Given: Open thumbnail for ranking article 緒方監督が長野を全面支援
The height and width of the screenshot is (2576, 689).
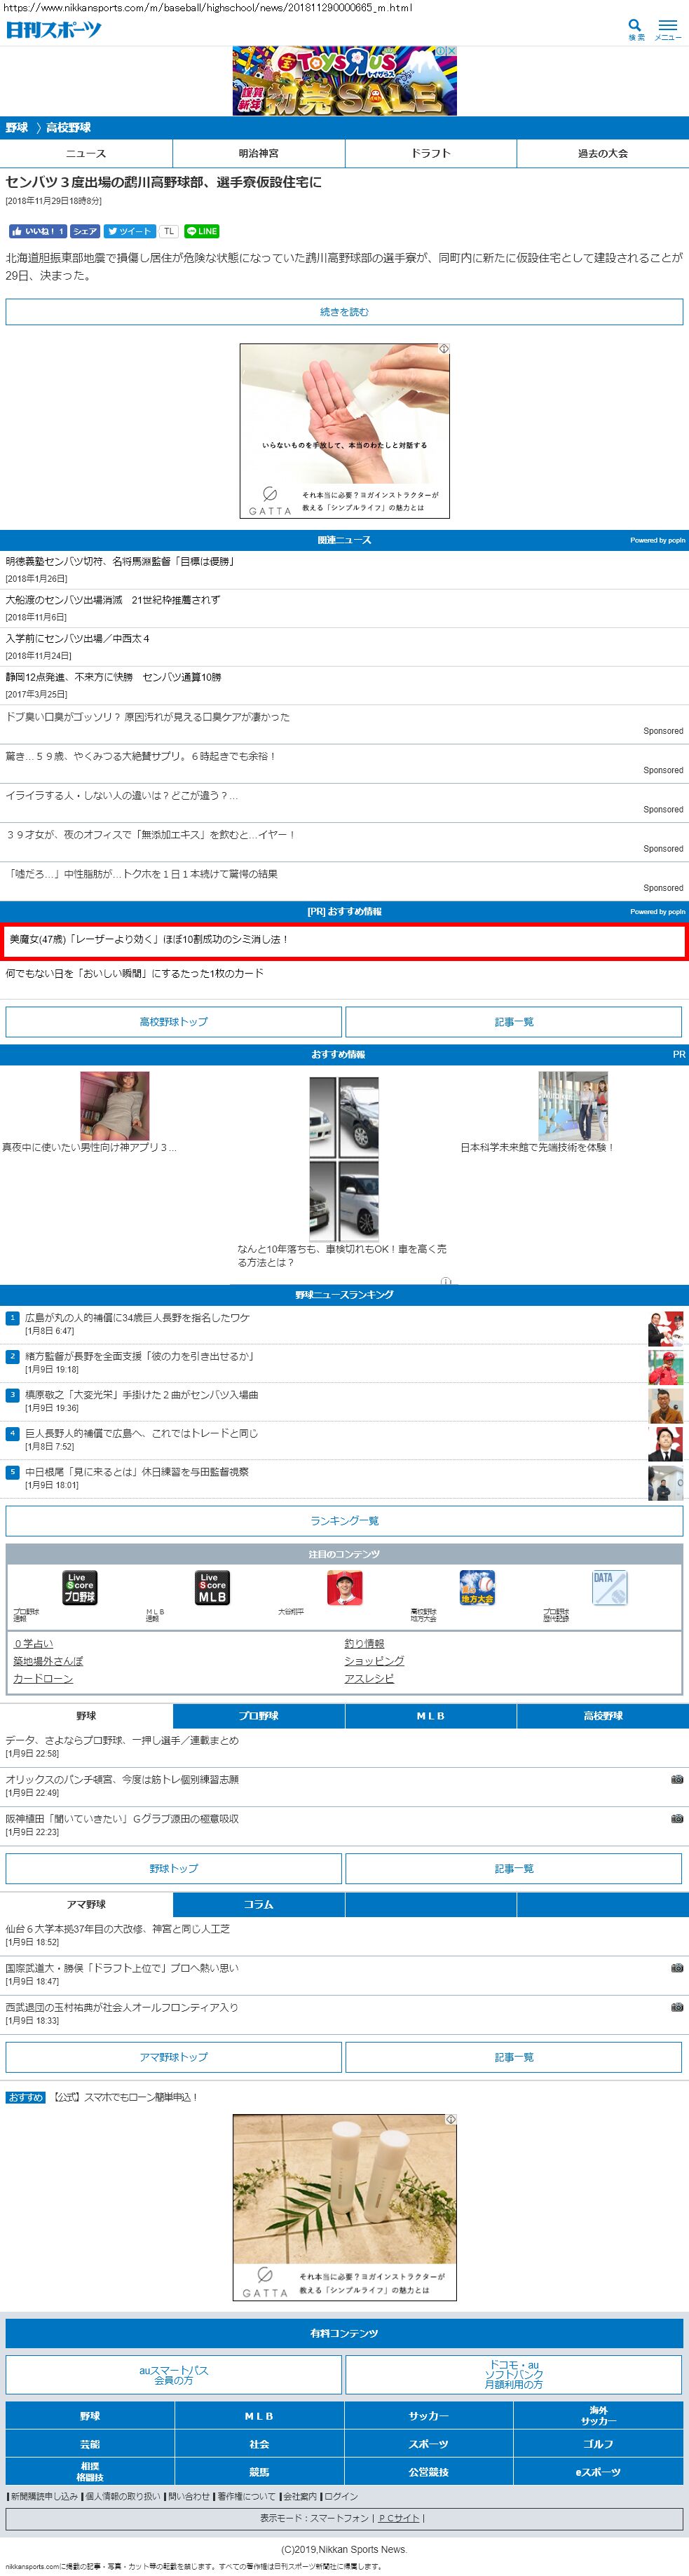Looking at the screenshot, I should click(665, 1367).
